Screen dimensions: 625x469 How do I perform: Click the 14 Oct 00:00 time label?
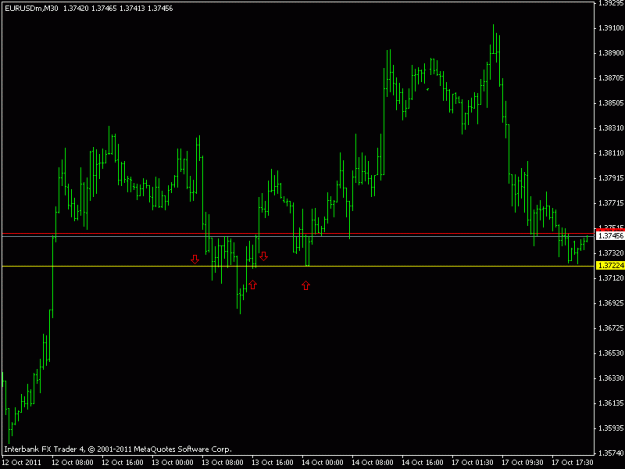[x=322, y=463]
